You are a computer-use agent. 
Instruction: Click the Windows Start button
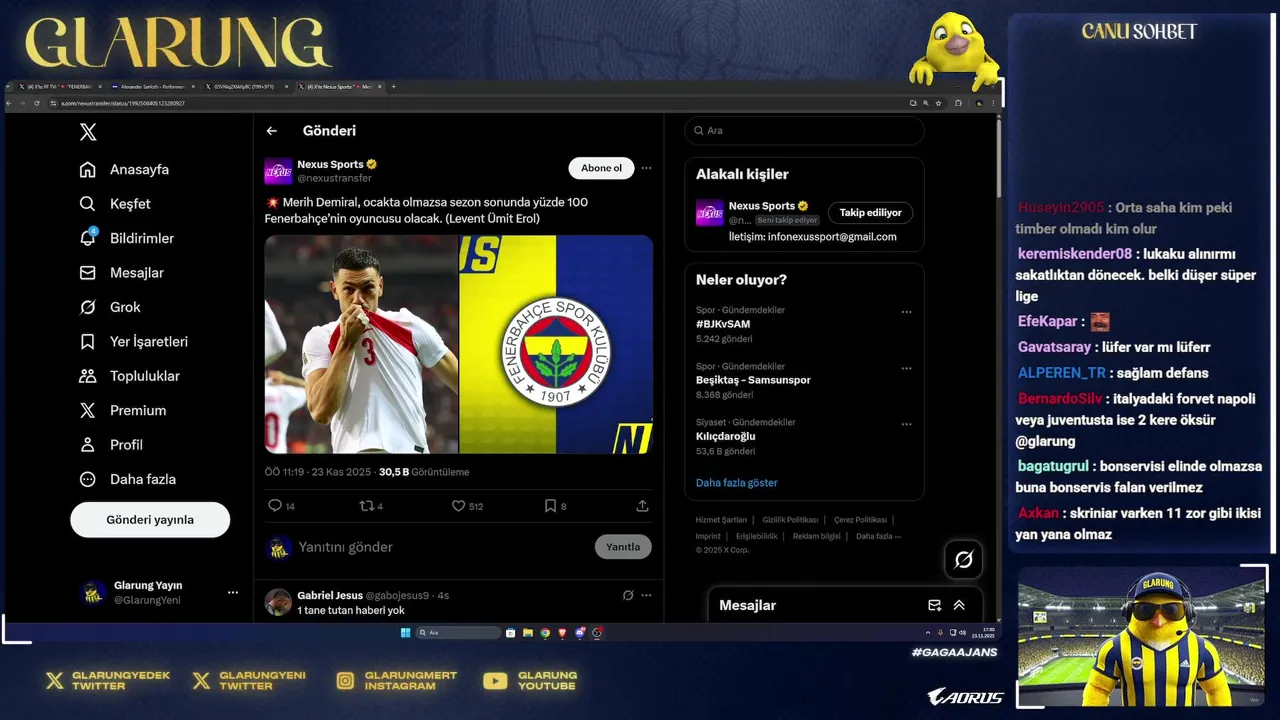pos(405,633)
